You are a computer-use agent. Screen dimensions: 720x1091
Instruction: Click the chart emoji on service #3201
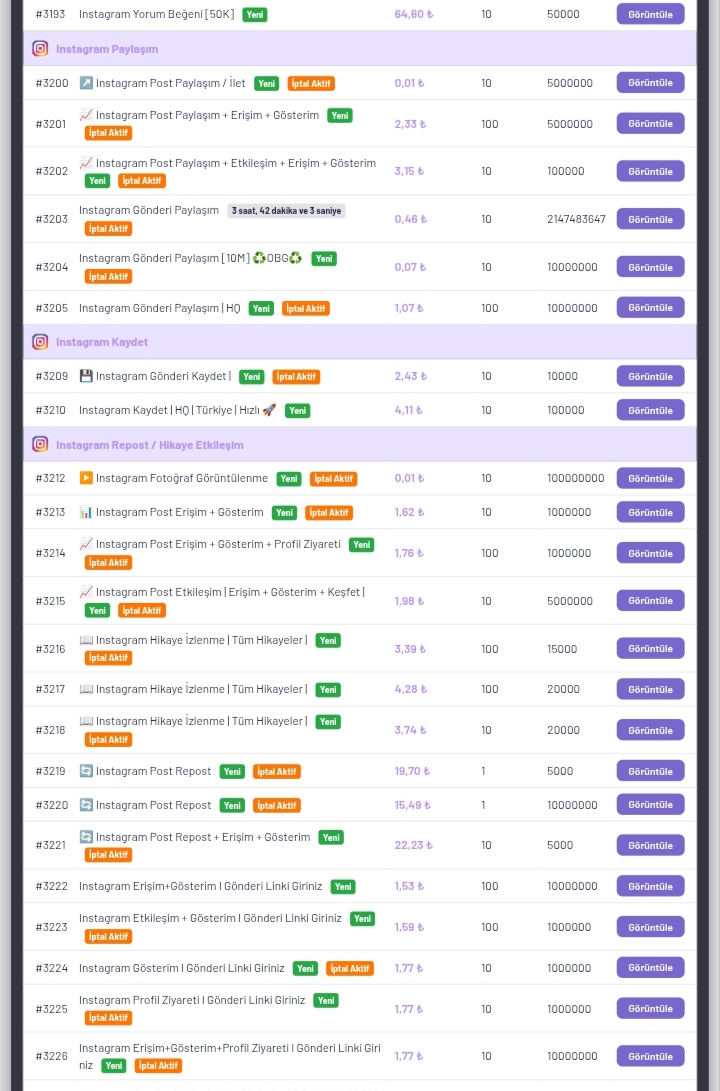(86, 115)
